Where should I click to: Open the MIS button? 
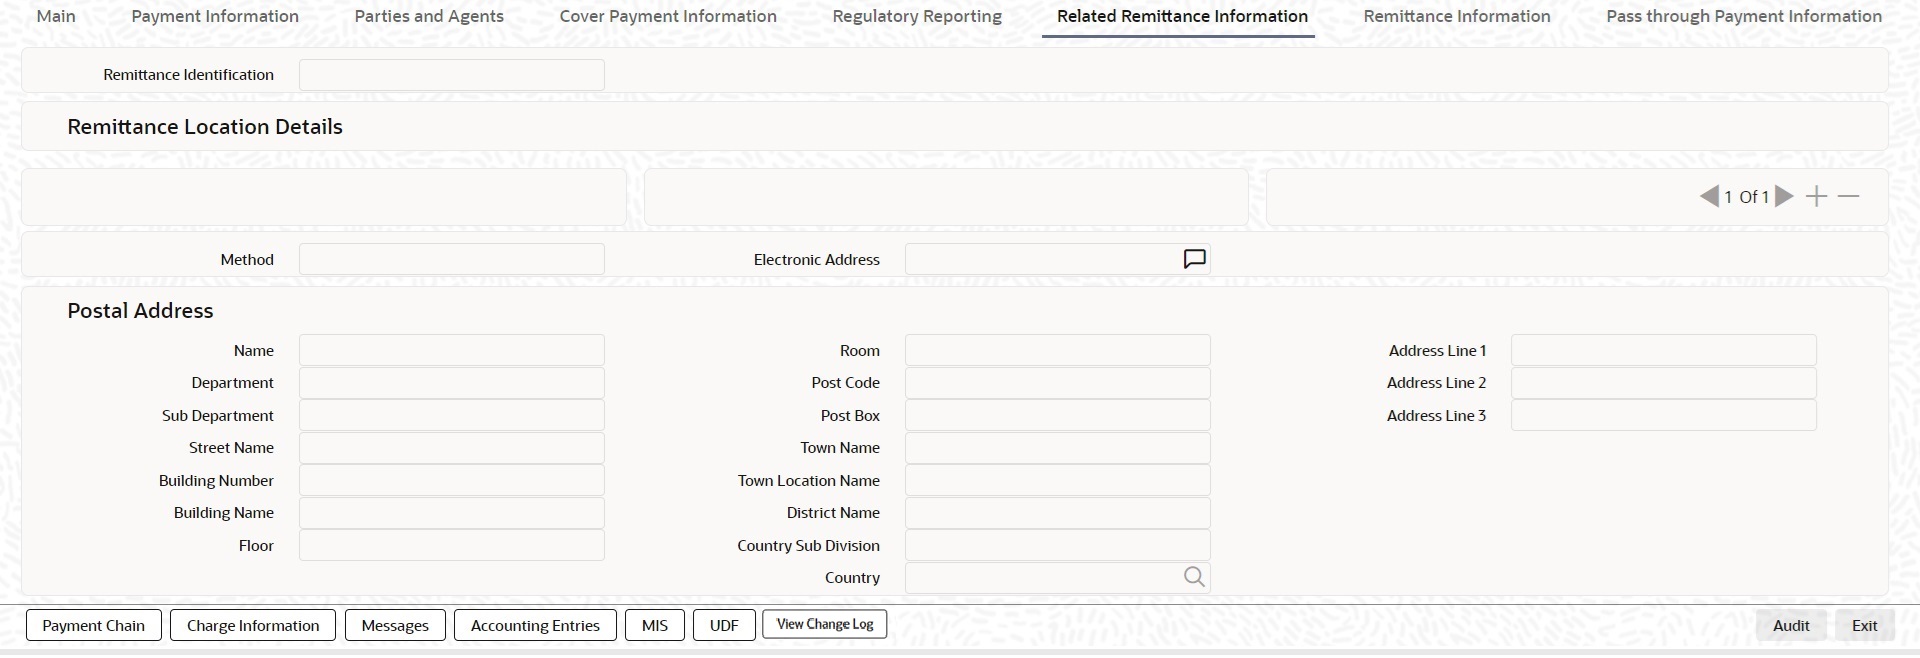pyautogui.click(x=655, y=625)
